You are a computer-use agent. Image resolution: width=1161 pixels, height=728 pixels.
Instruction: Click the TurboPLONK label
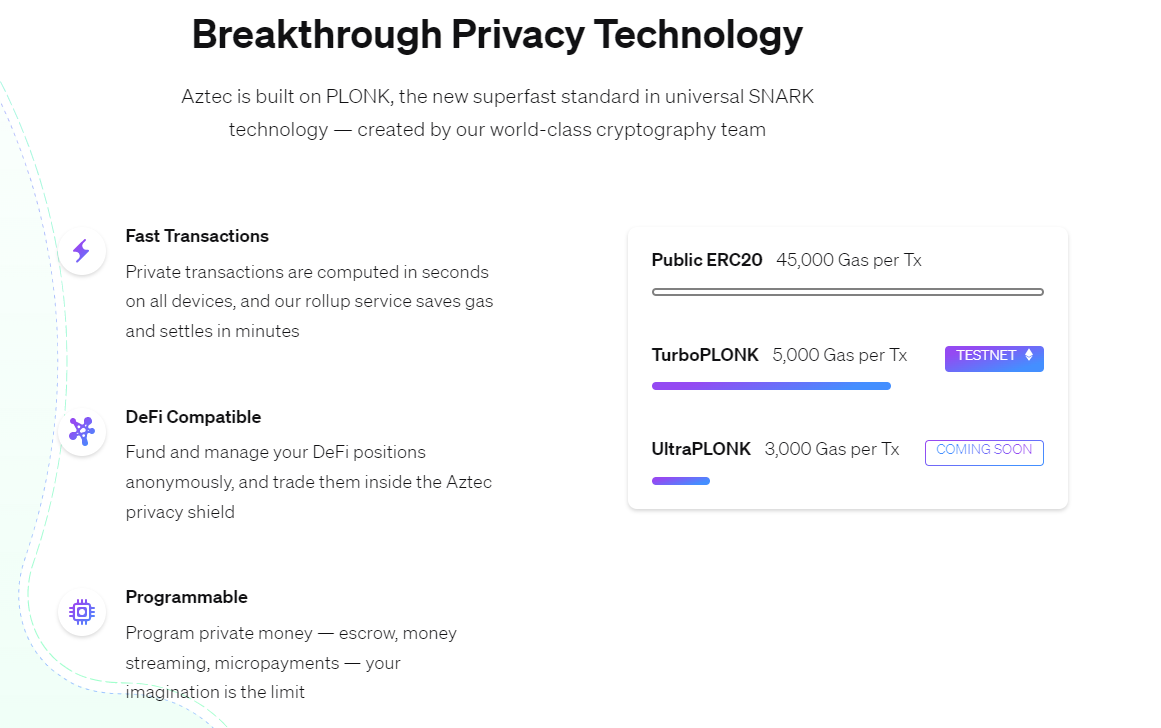click(x=705, y=355)
